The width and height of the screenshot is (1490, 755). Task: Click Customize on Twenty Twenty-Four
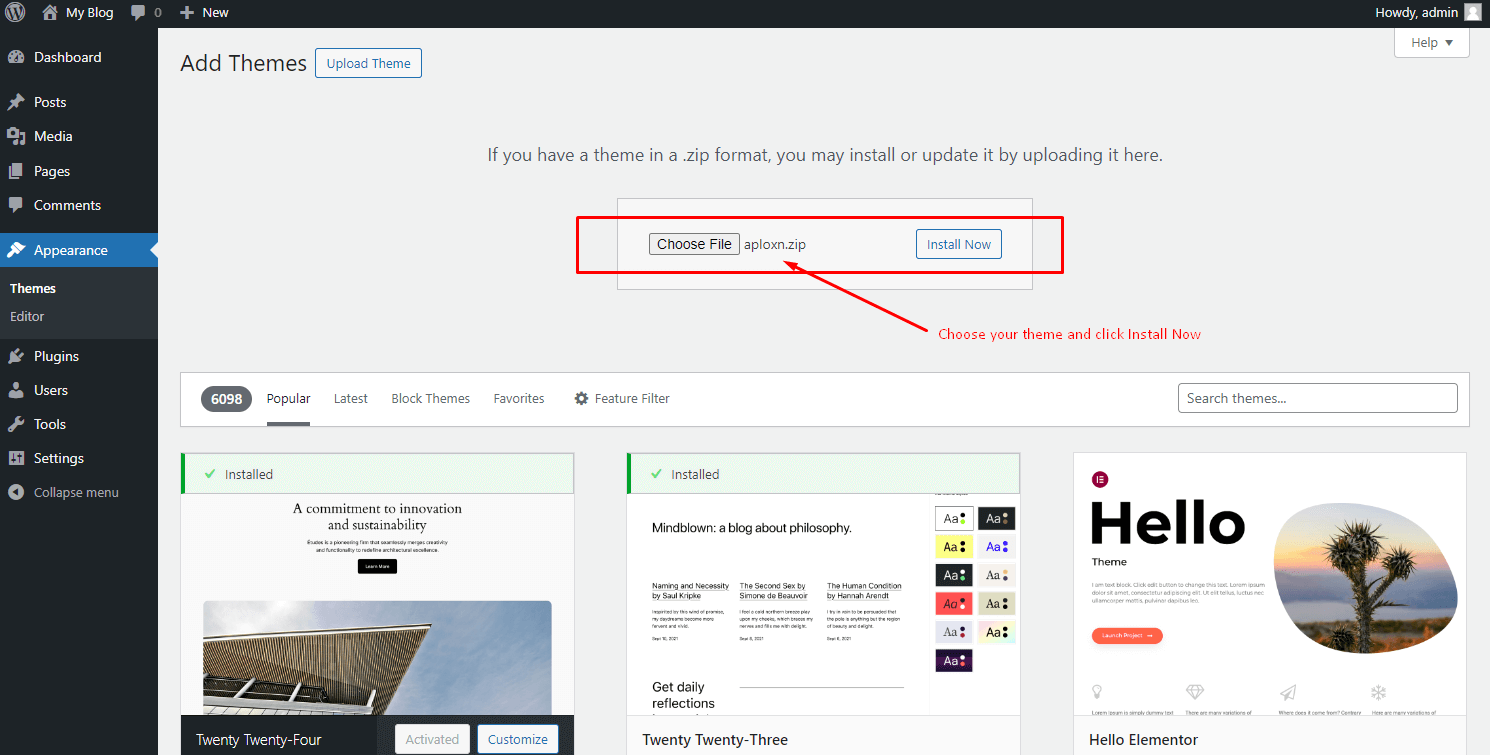[x=518, y=739]
